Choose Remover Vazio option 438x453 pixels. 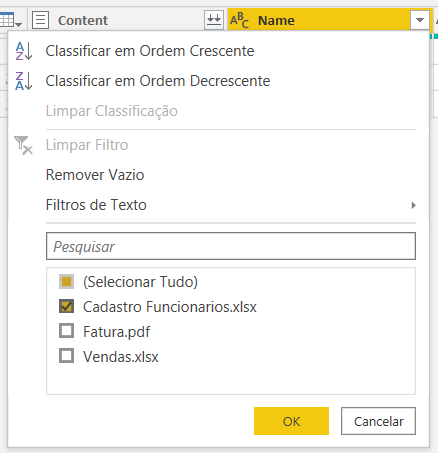95,175
